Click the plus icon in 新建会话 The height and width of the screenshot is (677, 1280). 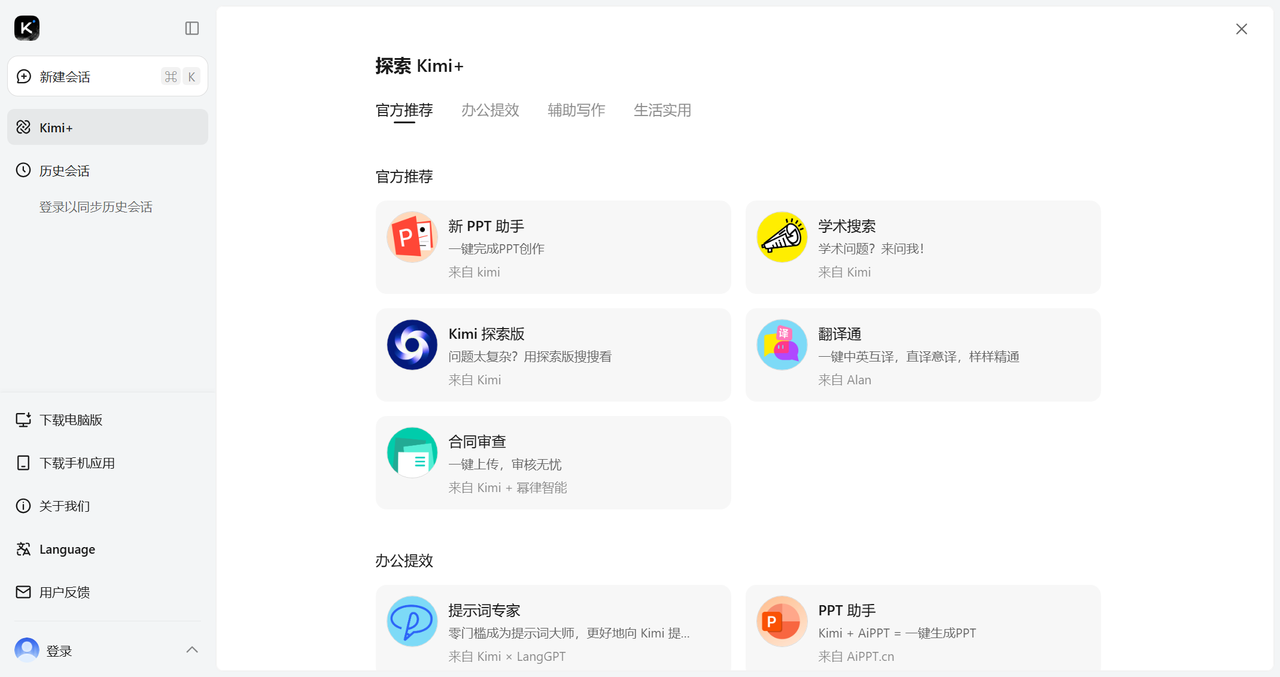point(24,77)
